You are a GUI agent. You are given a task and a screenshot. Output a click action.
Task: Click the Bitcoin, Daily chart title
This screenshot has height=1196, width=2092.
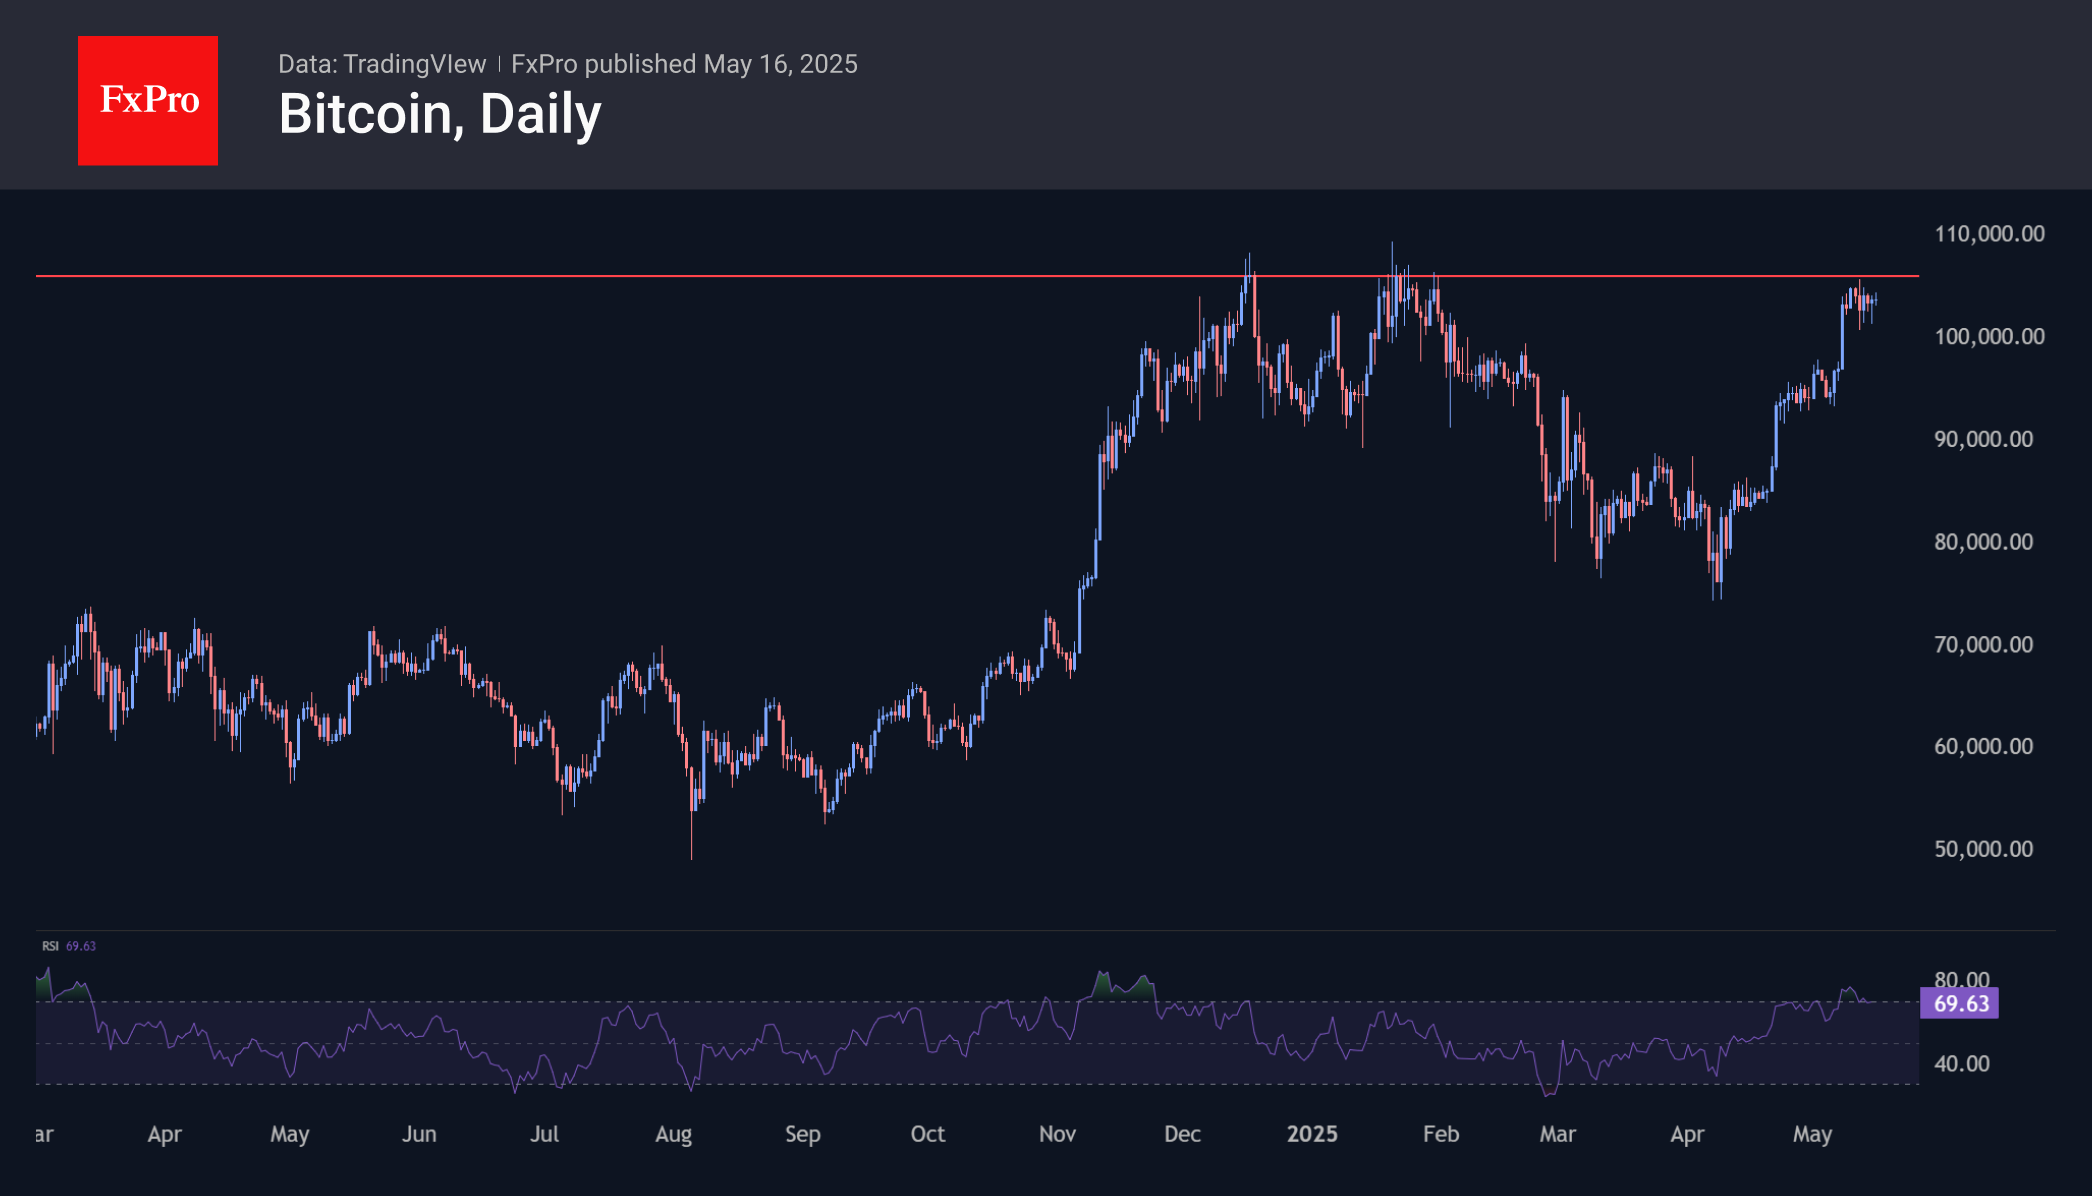click(440, 114)
